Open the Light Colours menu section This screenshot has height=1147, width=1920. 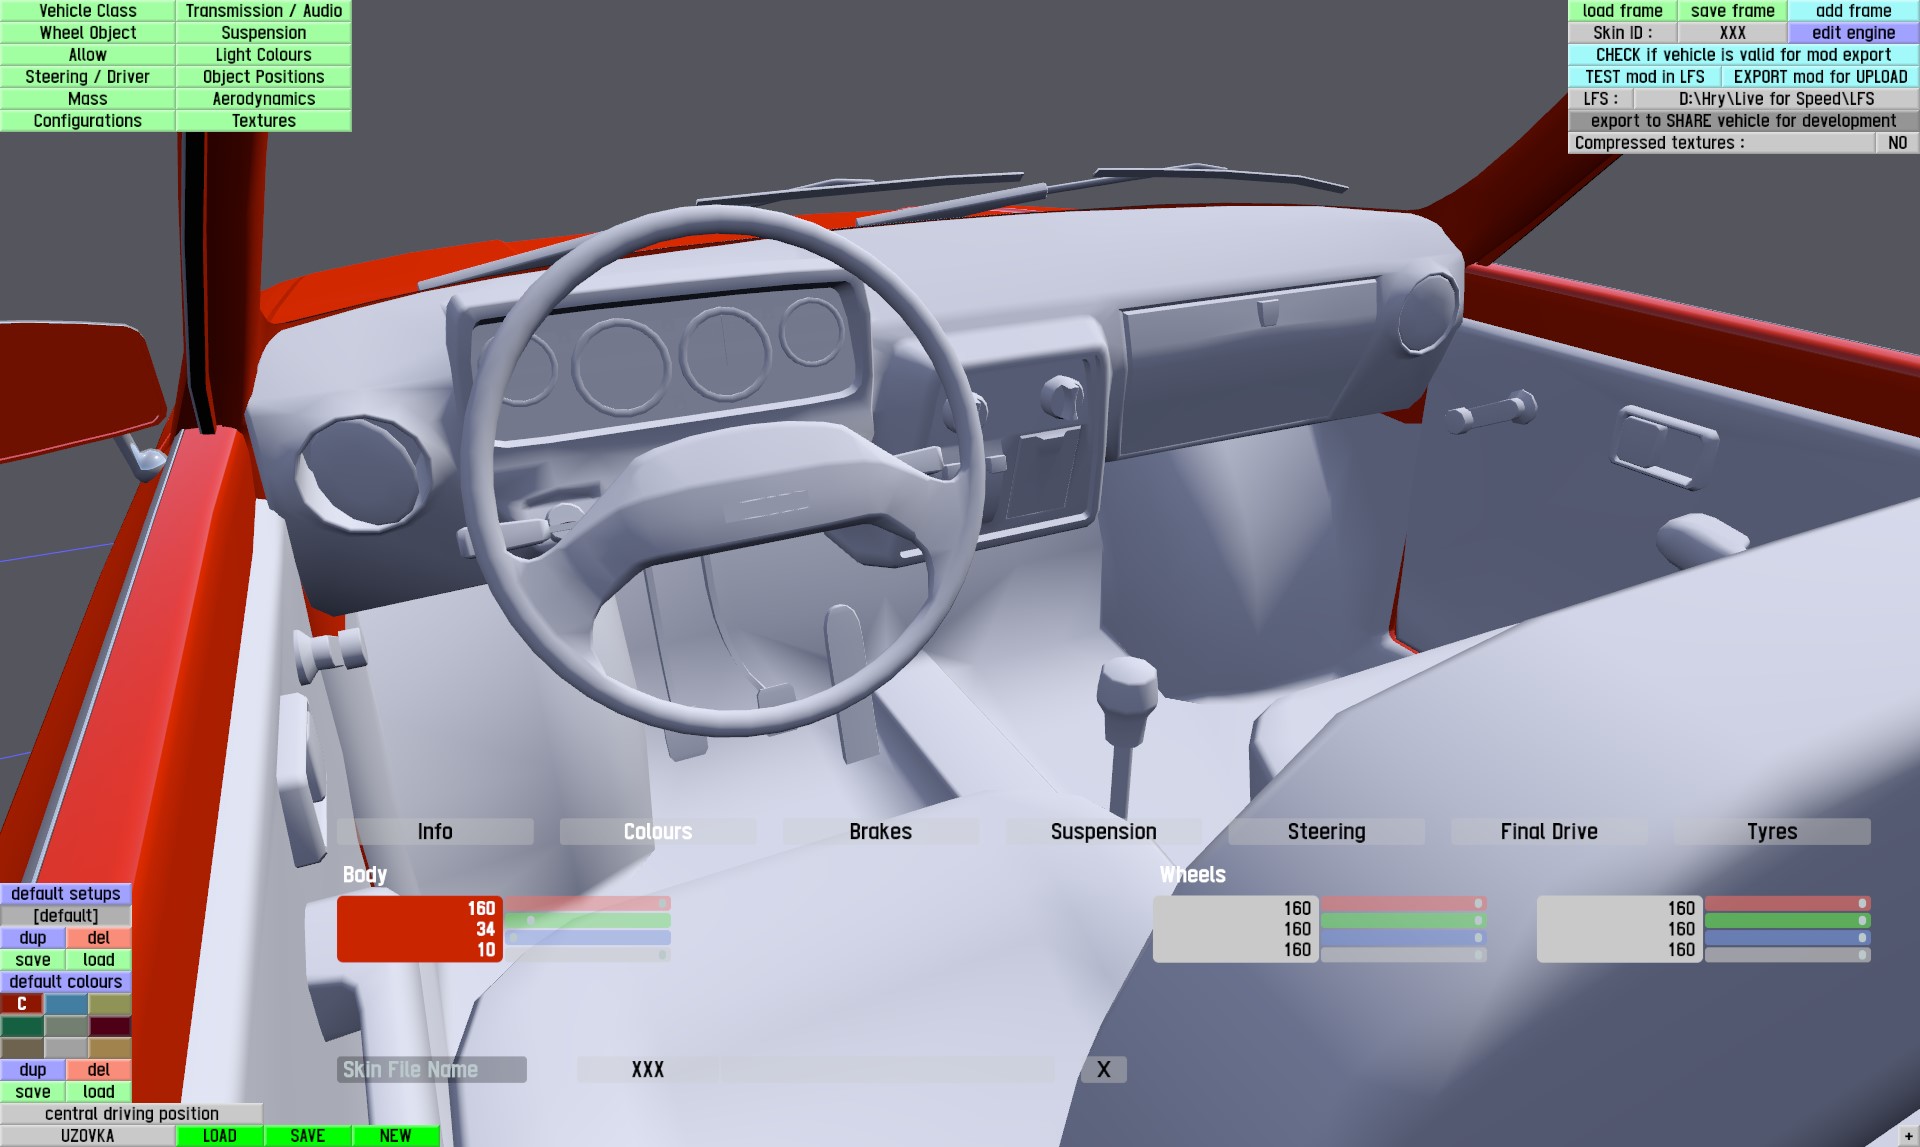[x=263, y=55]
